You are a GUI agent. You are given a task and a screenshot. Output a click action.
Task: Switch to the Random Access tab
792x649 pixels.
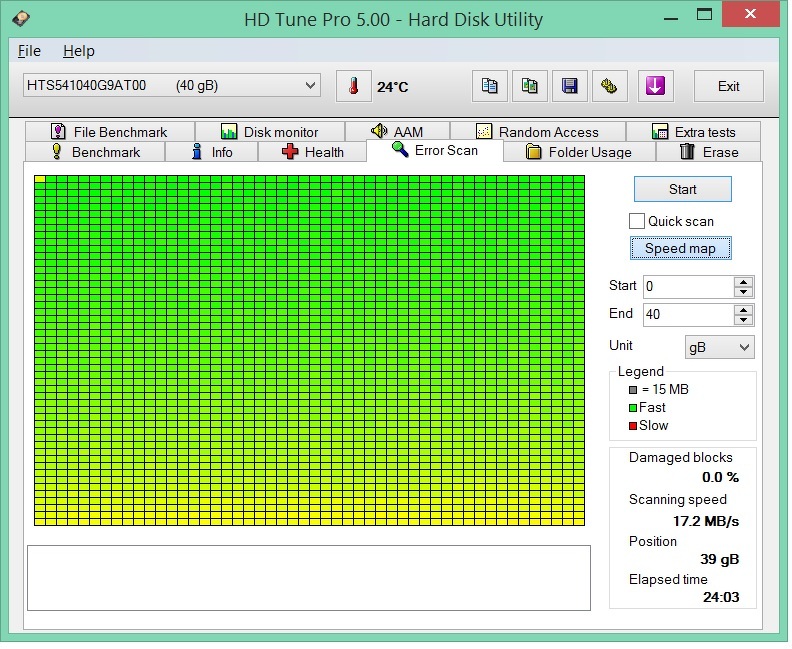click(x=538, y=132)
